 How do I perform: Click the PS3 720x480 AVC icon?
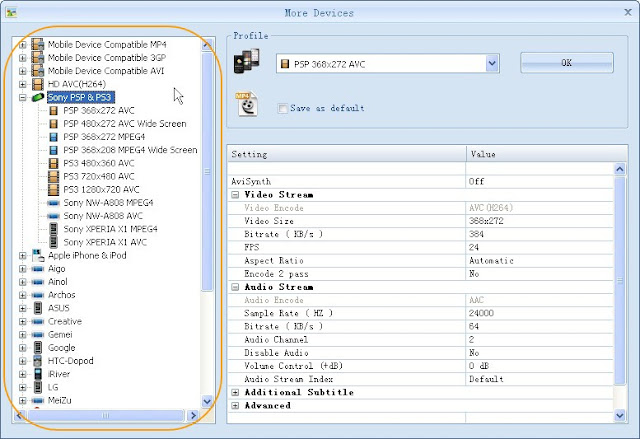tap(53, 176)
